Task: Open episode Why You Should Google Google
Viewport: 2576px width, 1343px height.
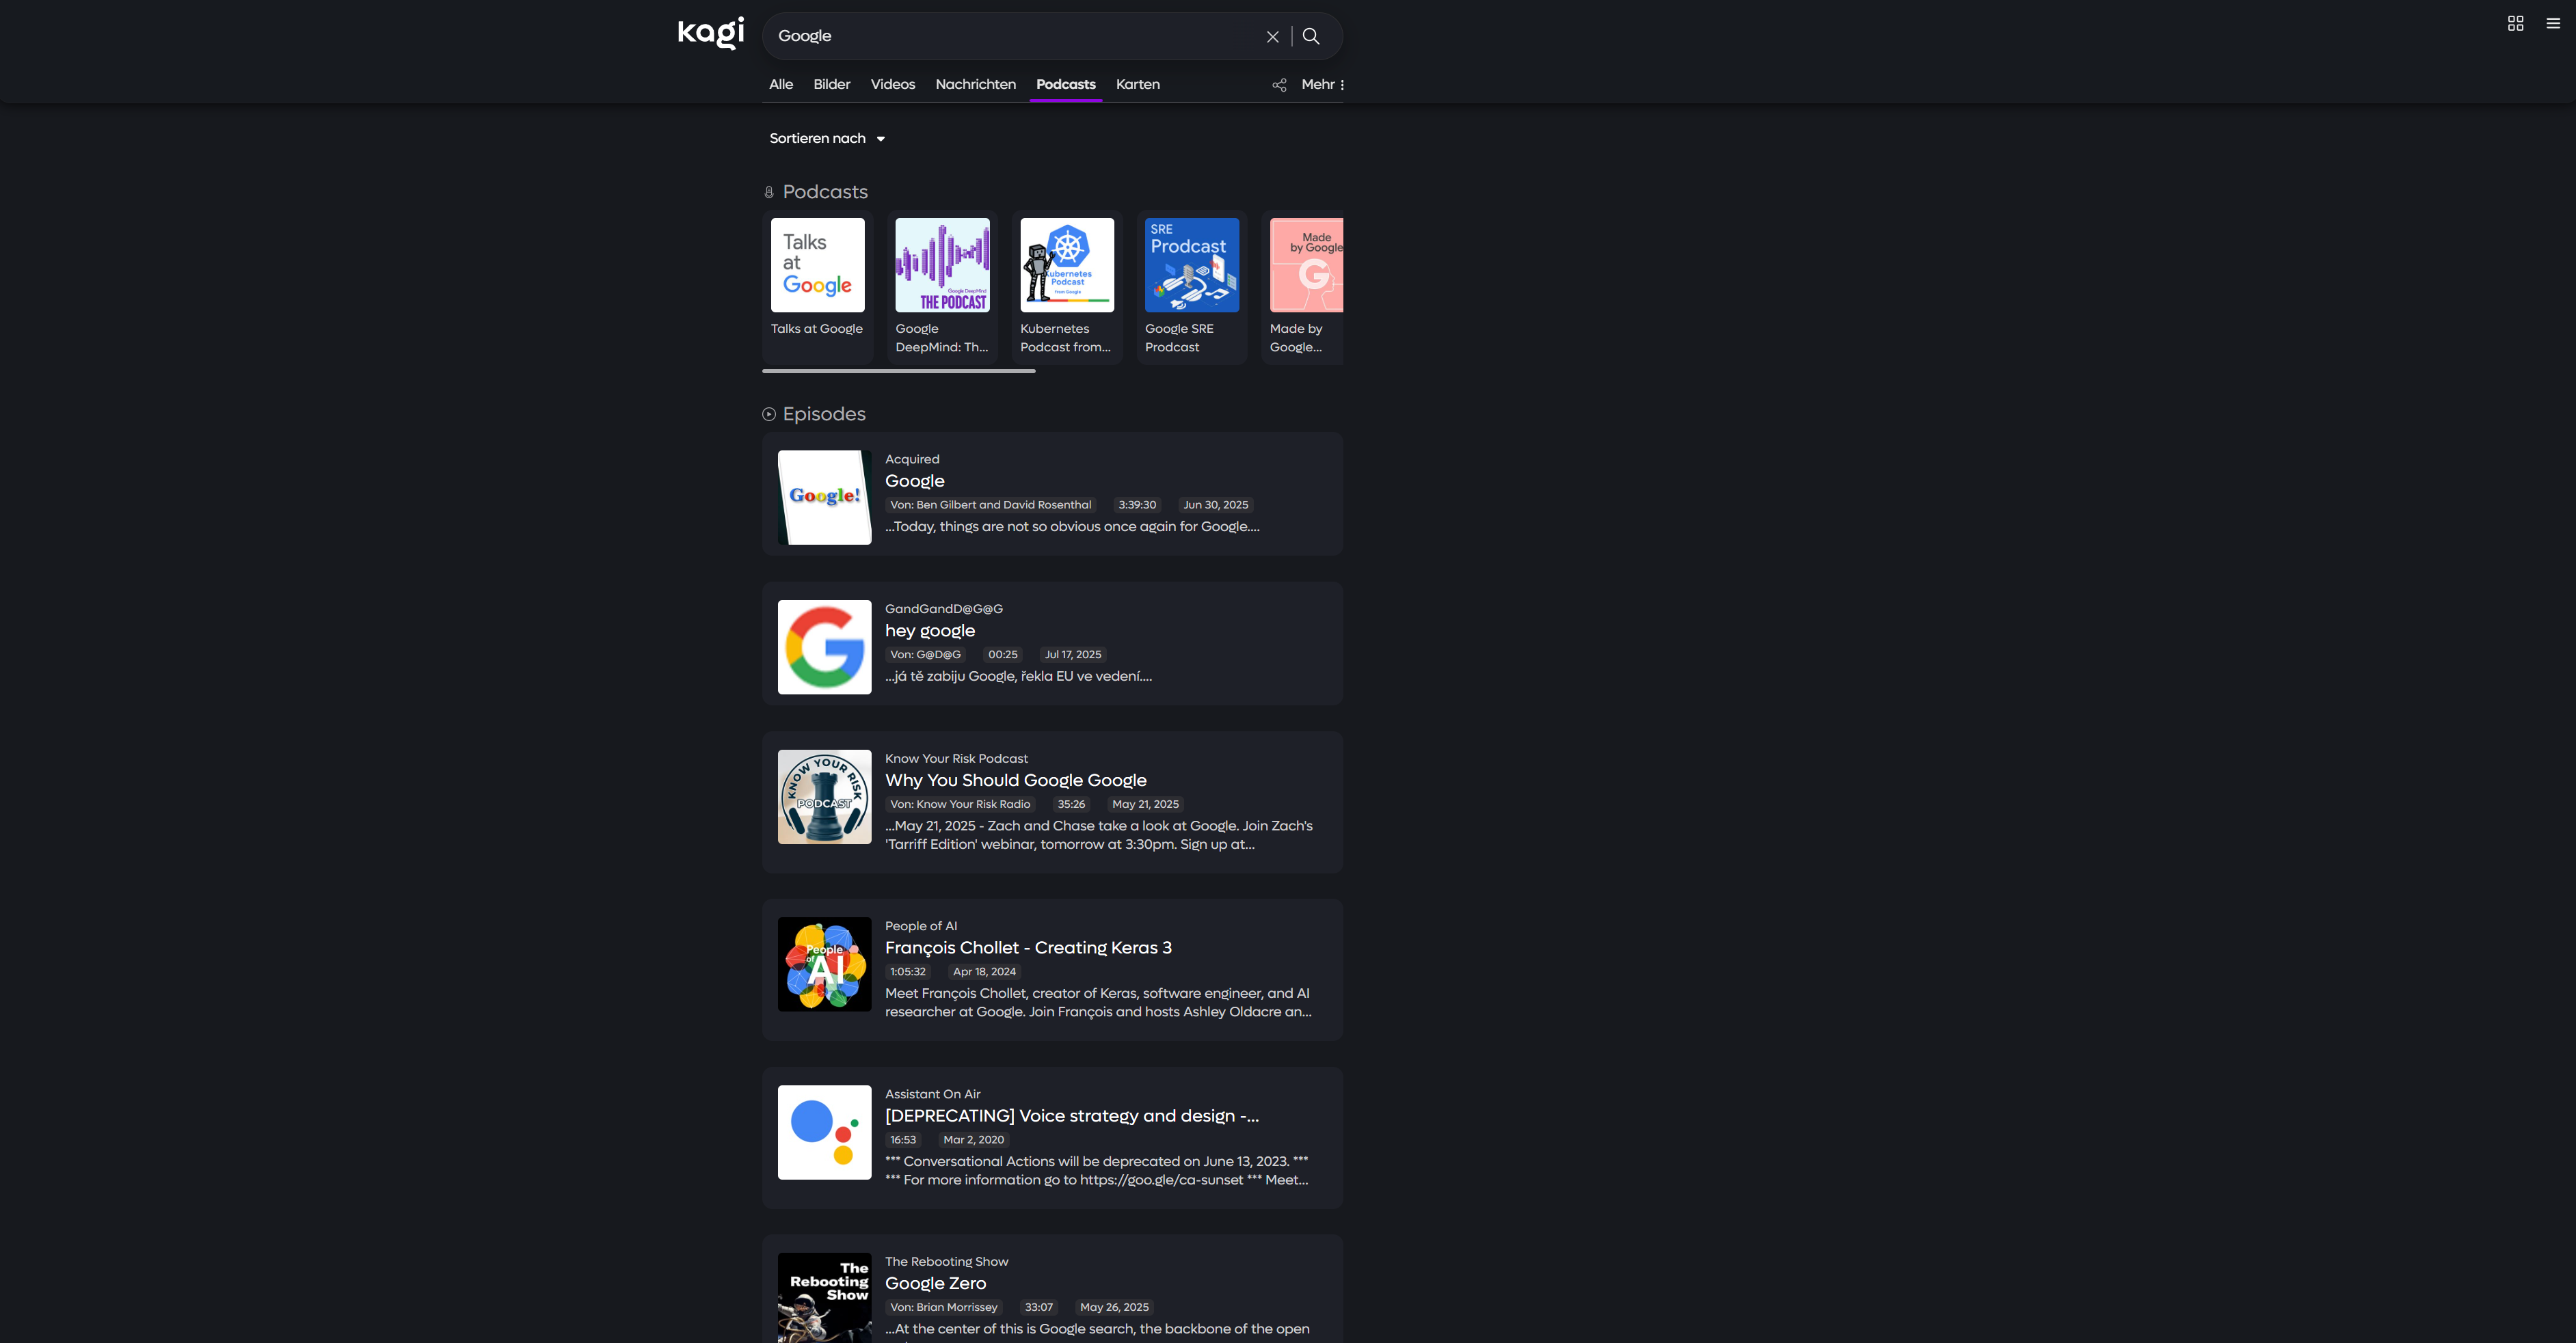Action: point(1015,780)
